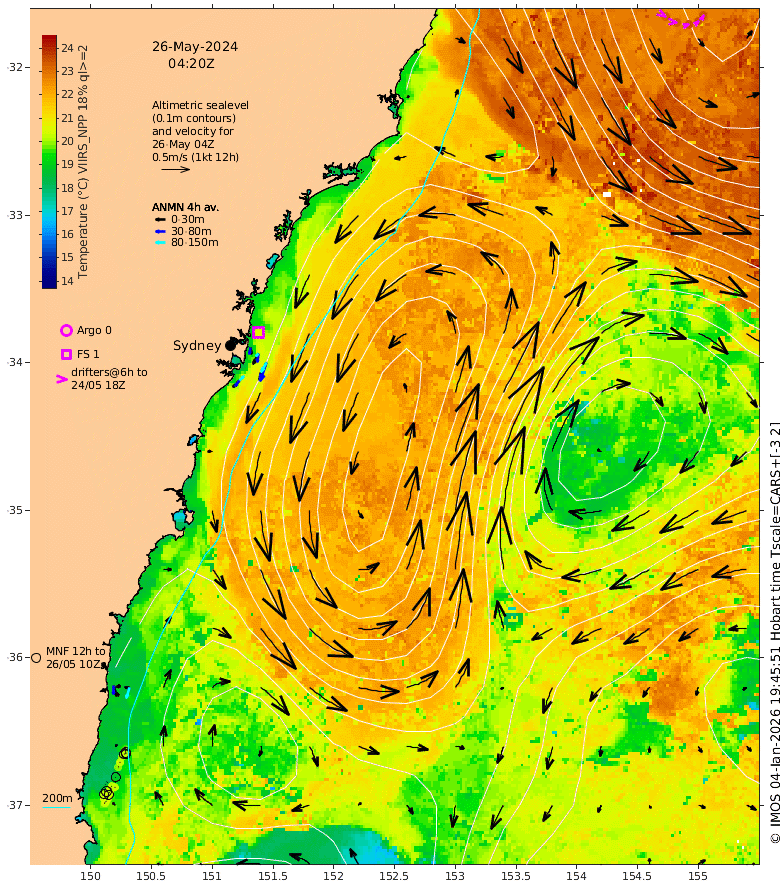
Task: Click the magenta square marker near Sydney
Action: [x=258, y=332]
